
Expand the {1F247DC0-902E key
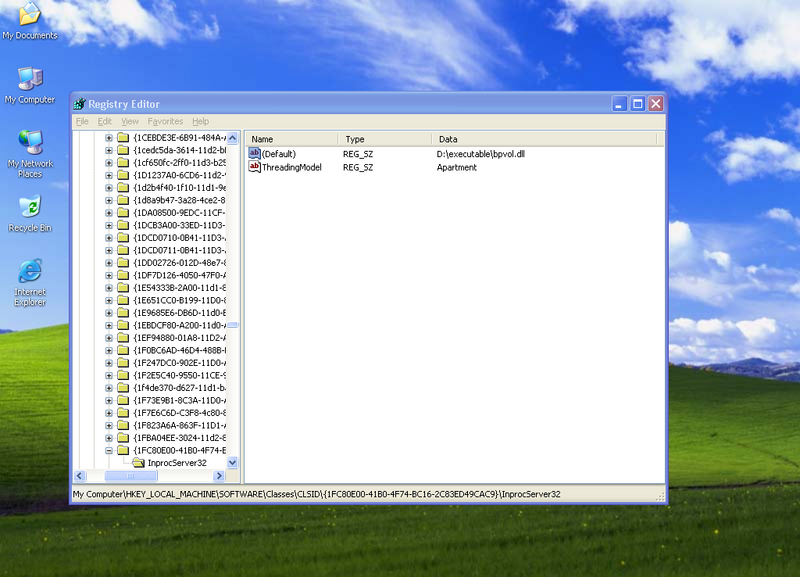(x=109, y=363)
